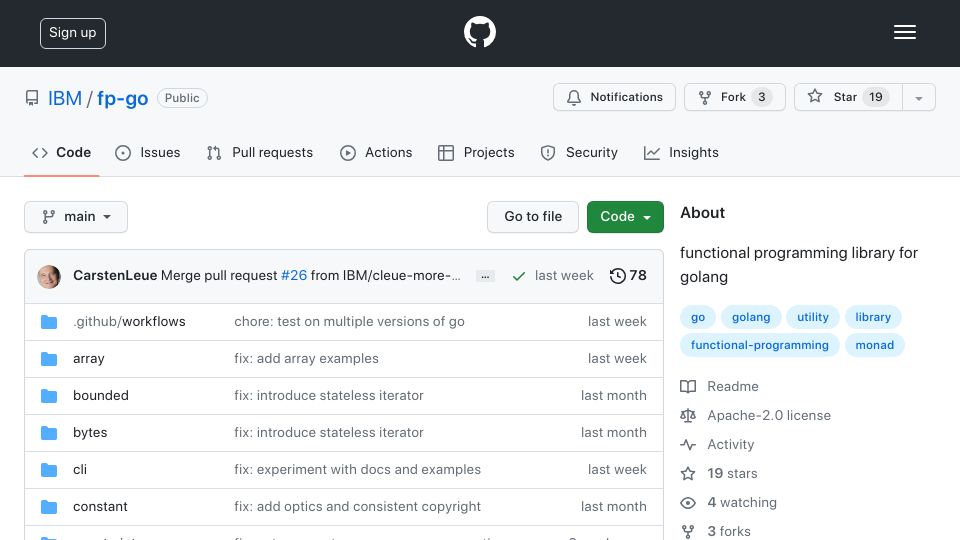
Task: Open the hamburger navigation menu
Action: point(904,32)
